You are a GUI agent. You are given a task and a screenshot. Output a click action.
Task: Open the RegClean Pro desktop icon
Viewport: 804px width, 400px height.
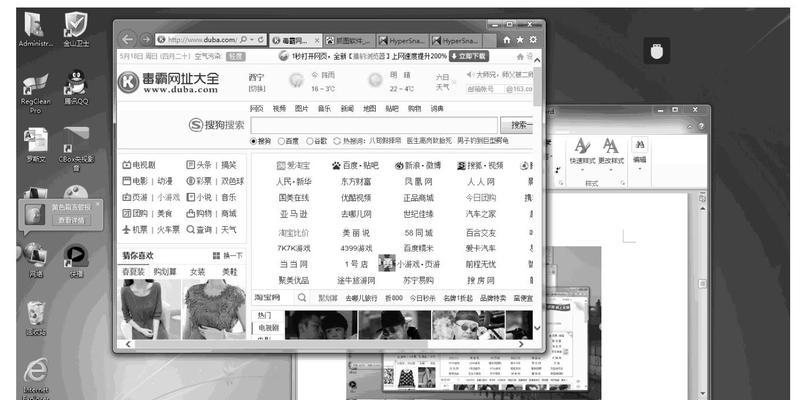[35, 92]
